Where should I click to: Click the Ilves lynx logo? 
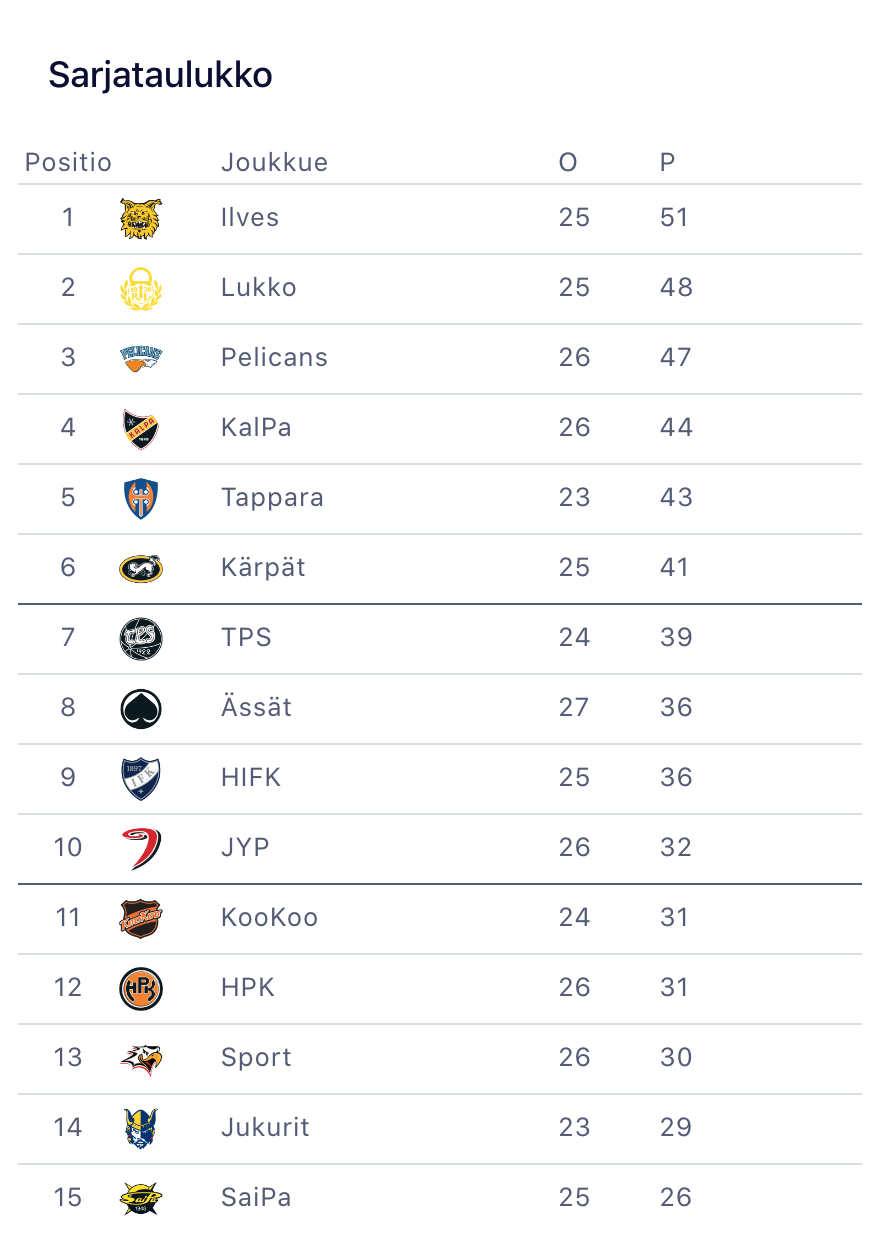(x=140, y=218)
